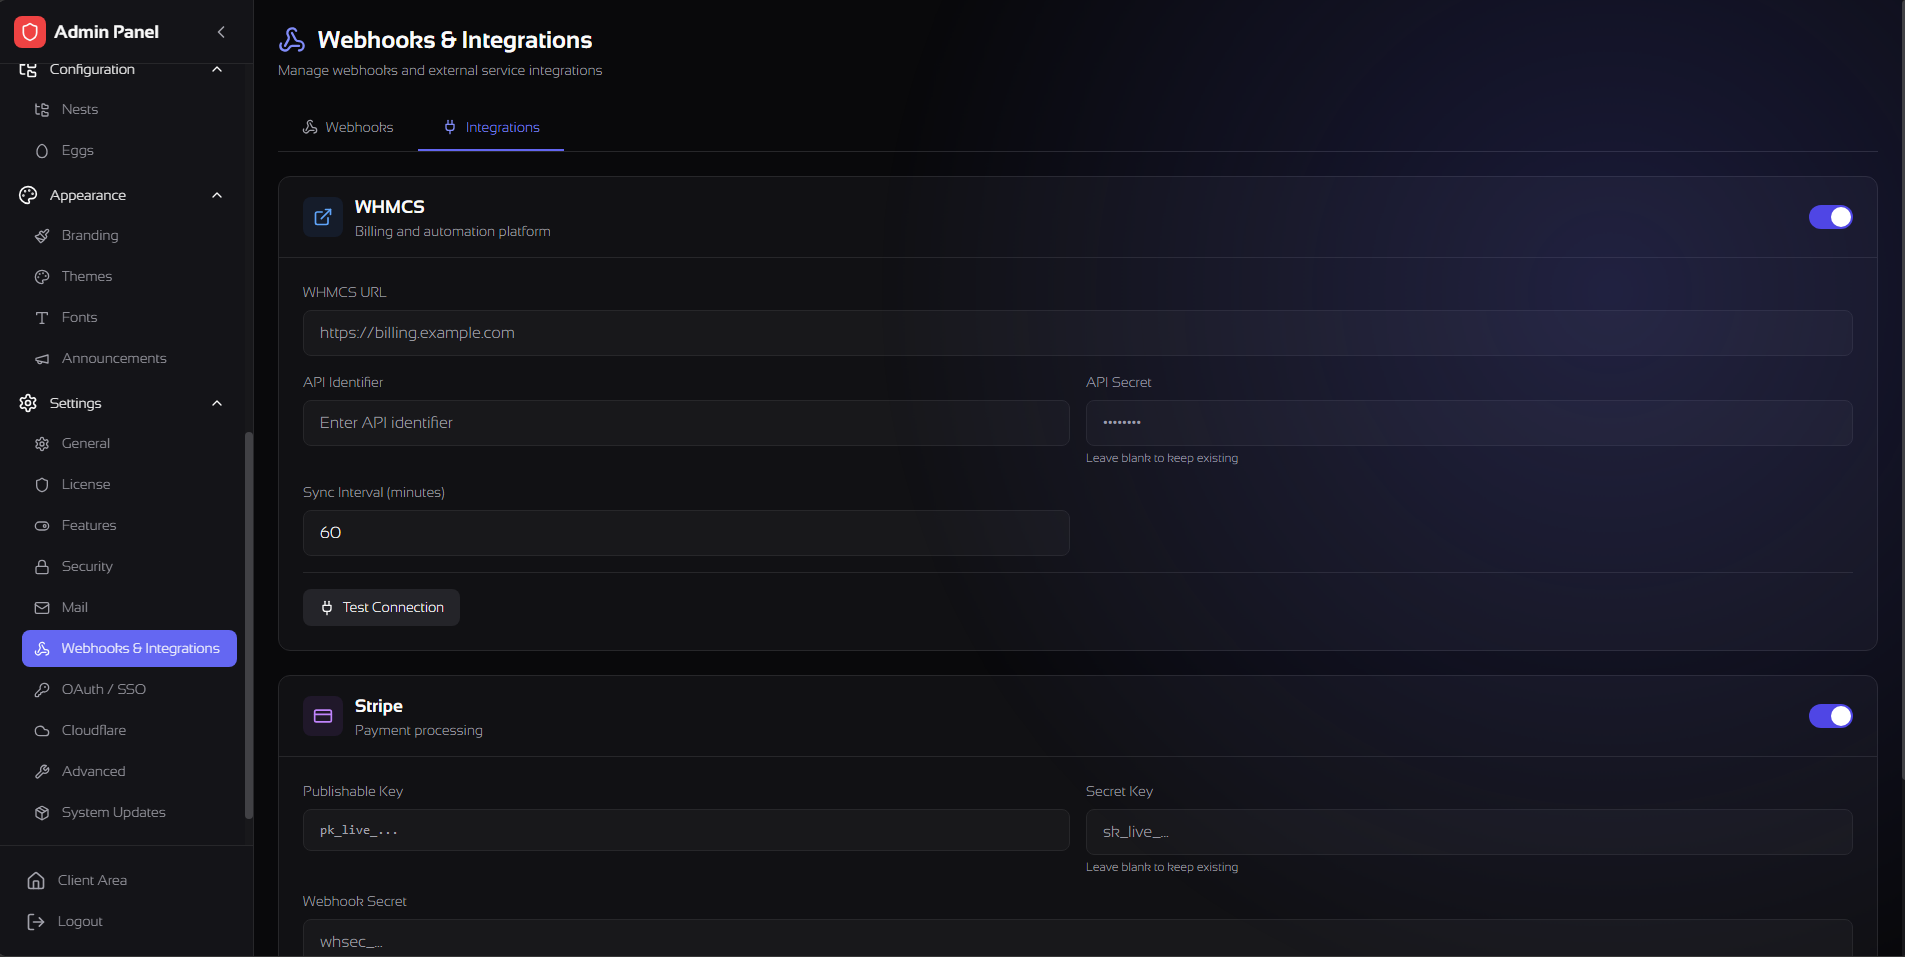
Task: Click the Sync Interval minutes field
Action: pos(686,533)
